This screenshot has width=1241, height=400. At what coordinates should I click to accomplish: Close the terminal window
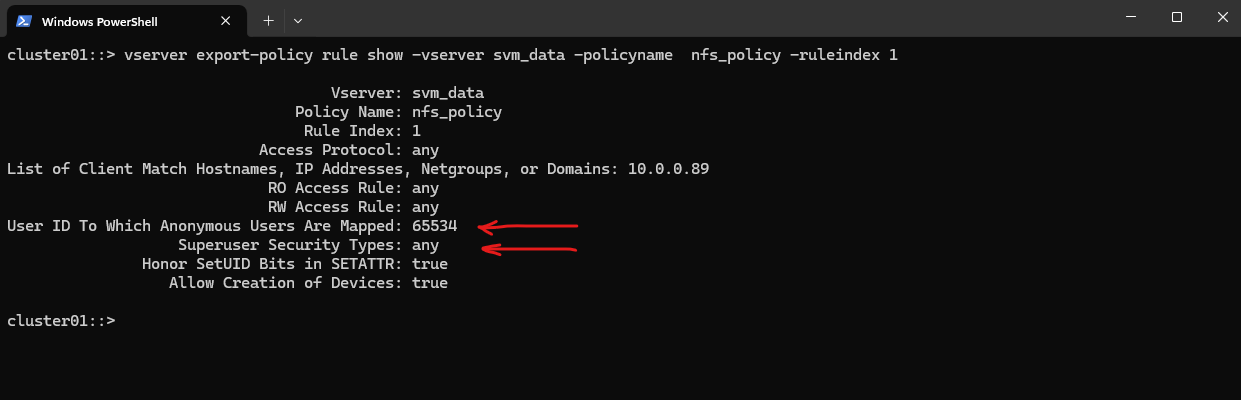tap(1222, 17)
